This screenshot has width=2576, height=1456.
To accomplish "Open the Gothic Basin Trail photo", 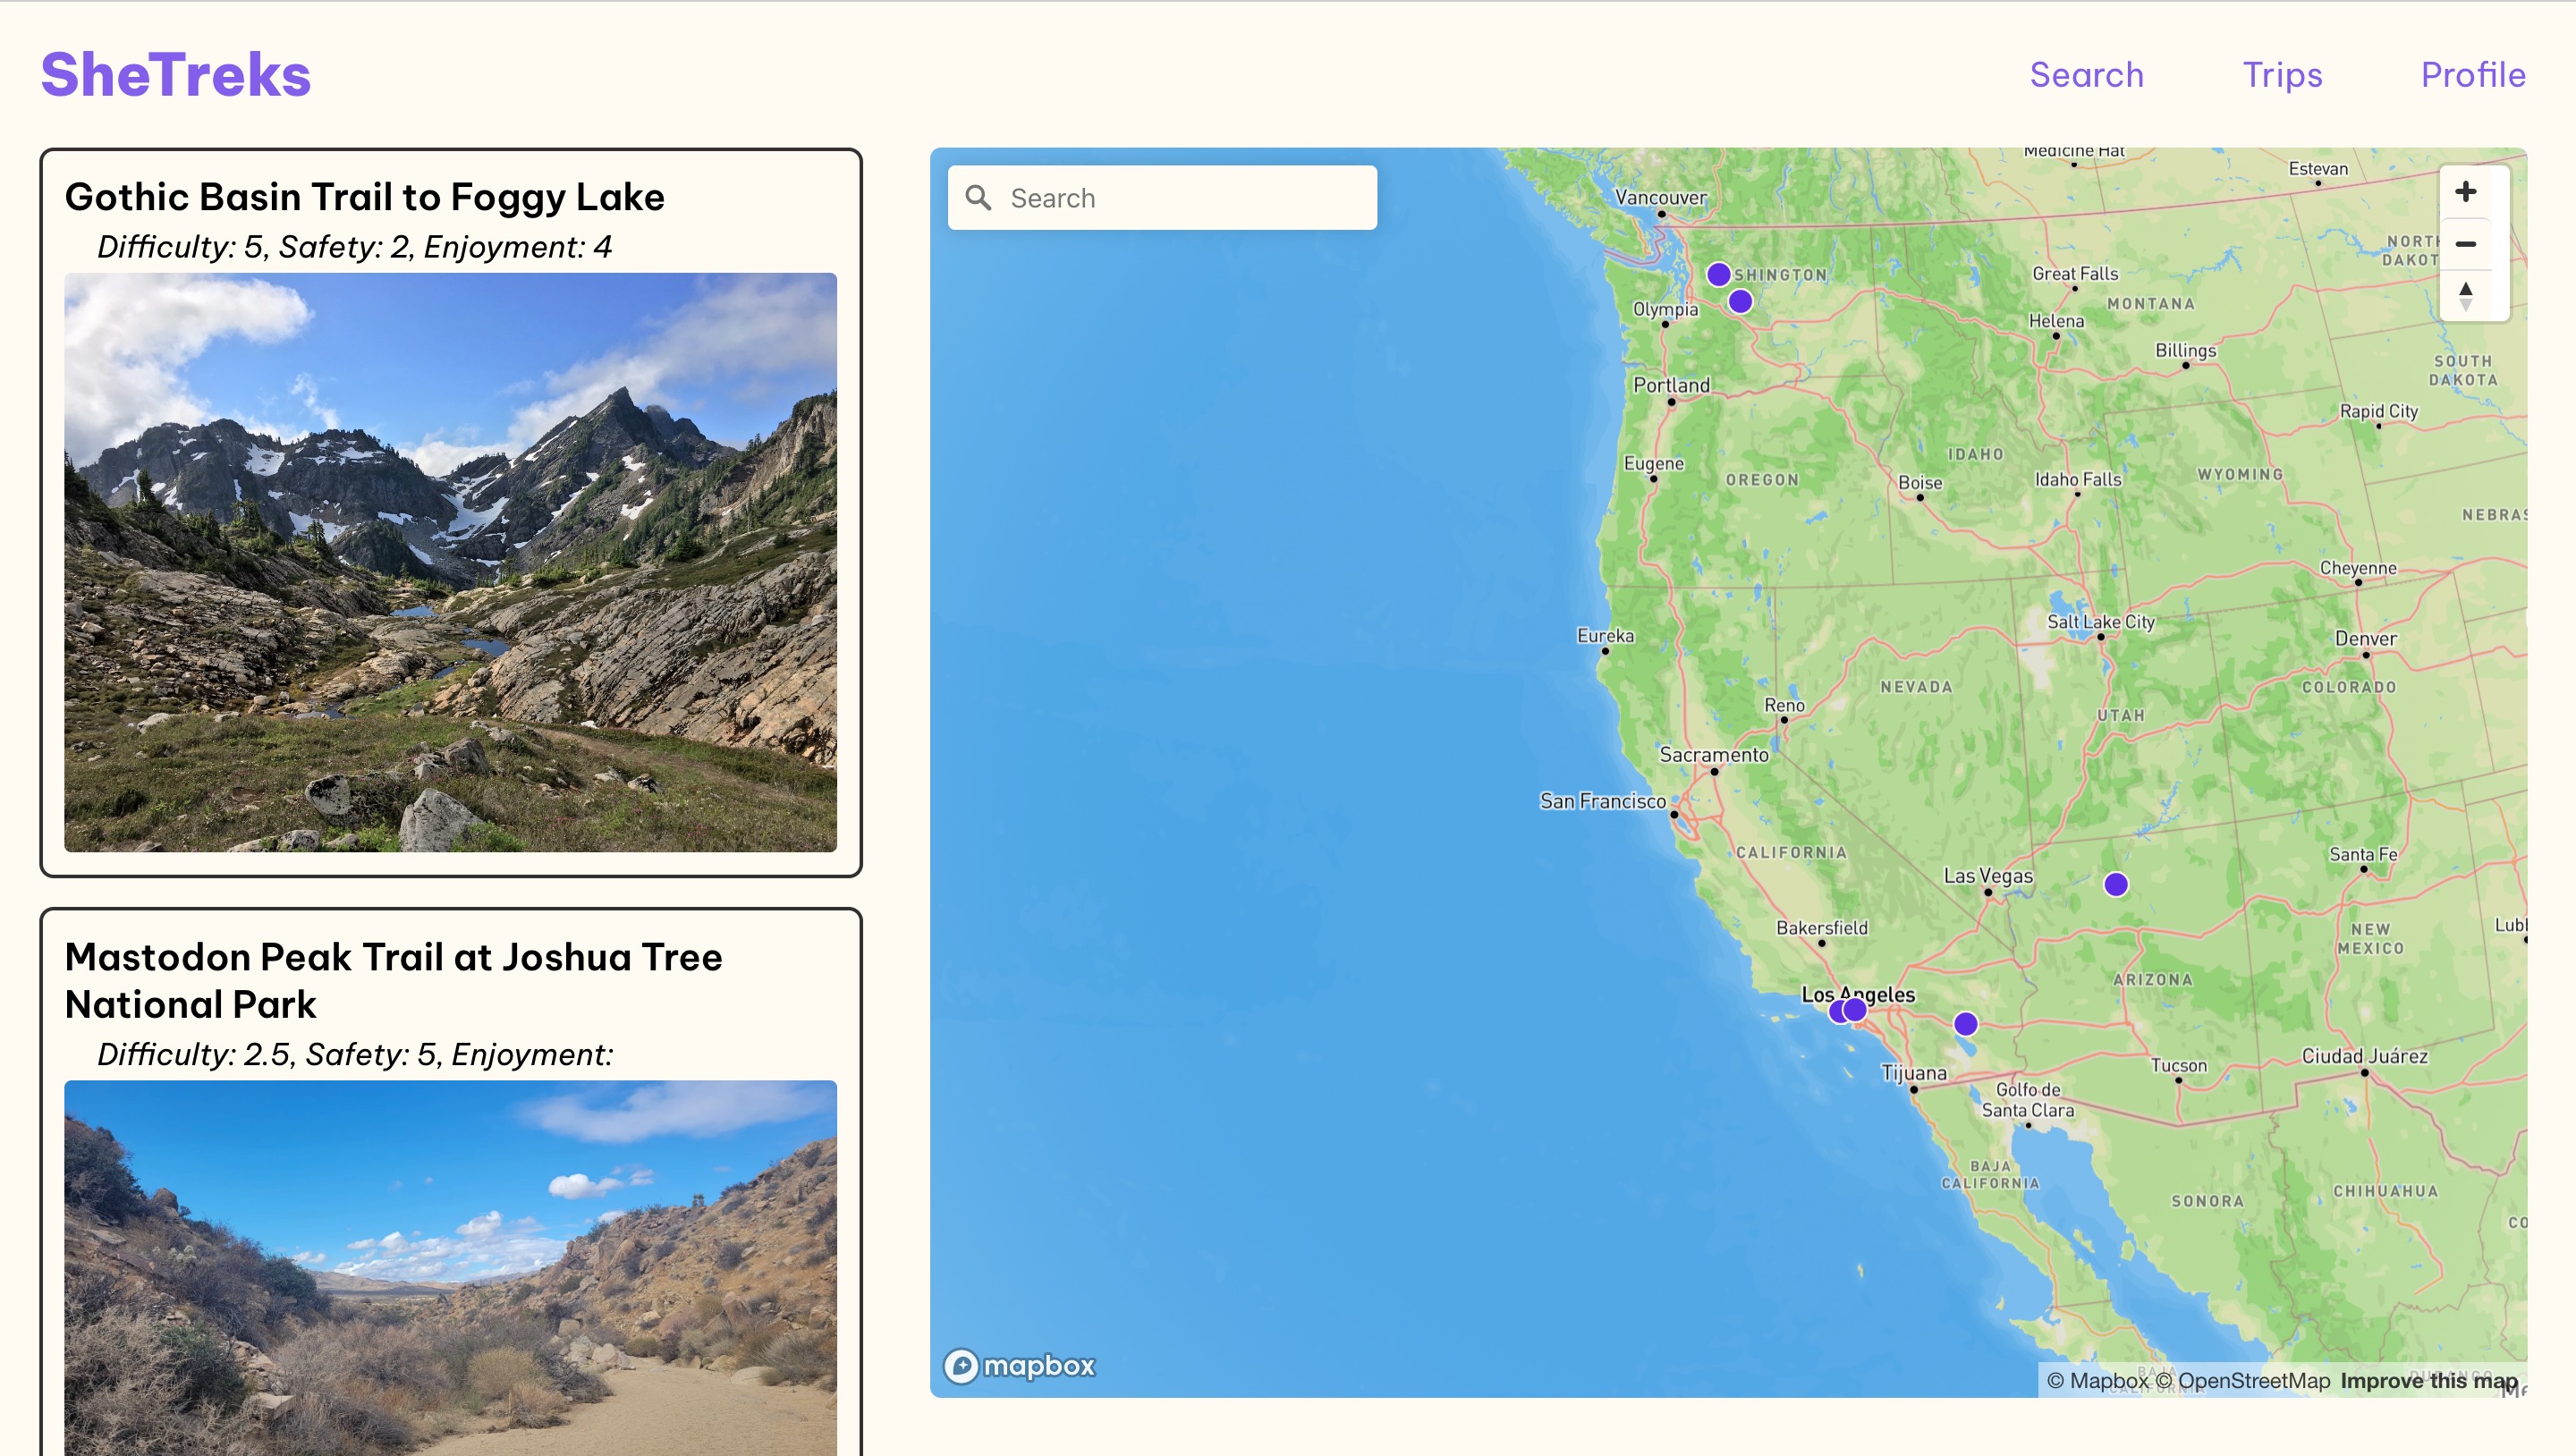I will click(x=450, y=562).
